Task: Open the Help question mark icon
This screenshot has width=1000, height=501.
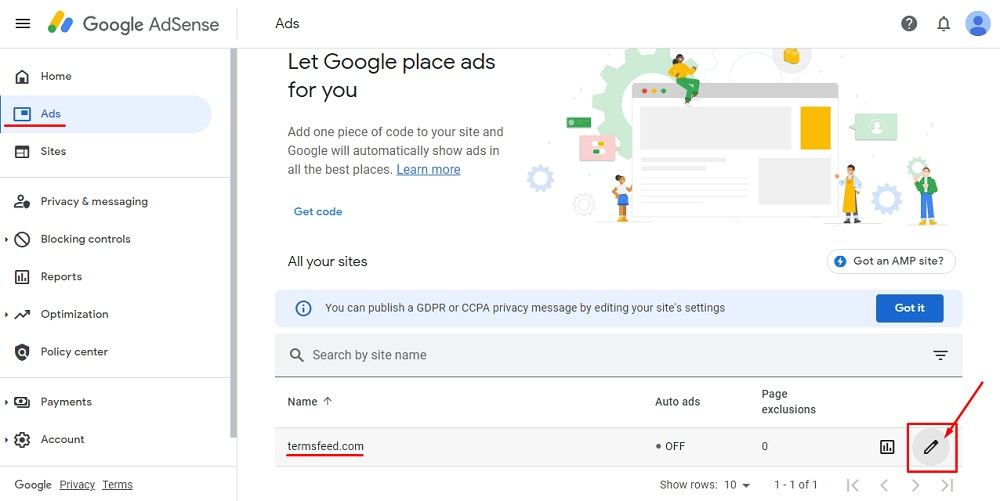Action: click(909, 24)
